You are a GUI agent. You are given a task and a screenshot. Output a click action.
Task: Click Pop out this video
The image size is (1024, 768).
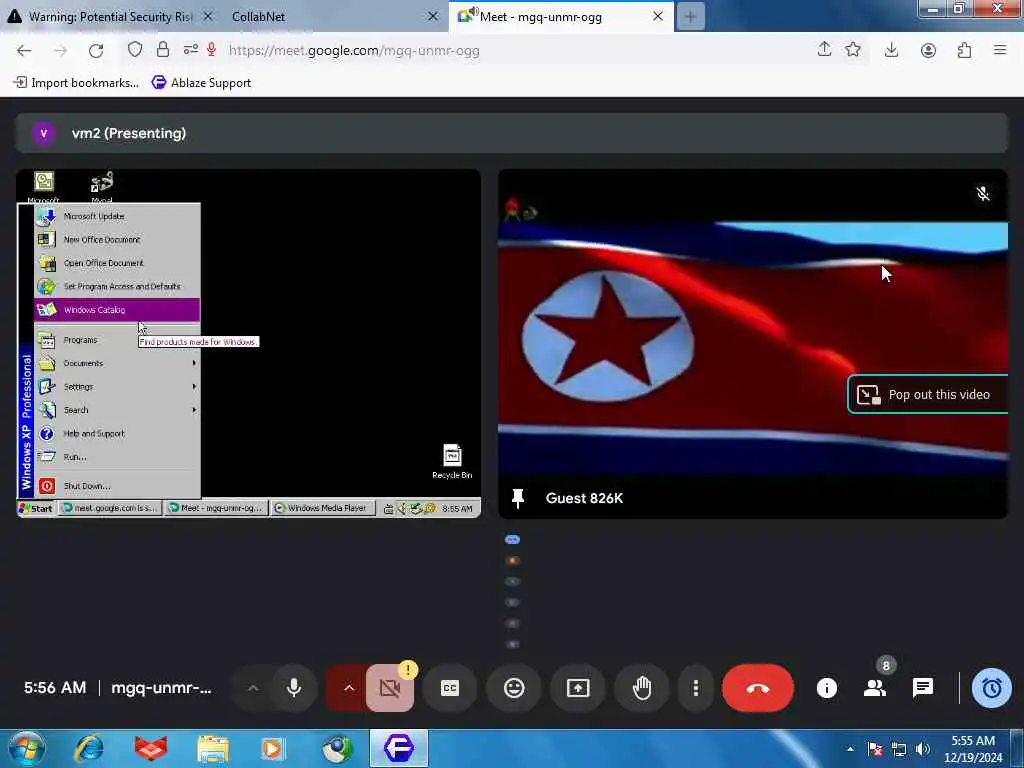click(927, 394)
